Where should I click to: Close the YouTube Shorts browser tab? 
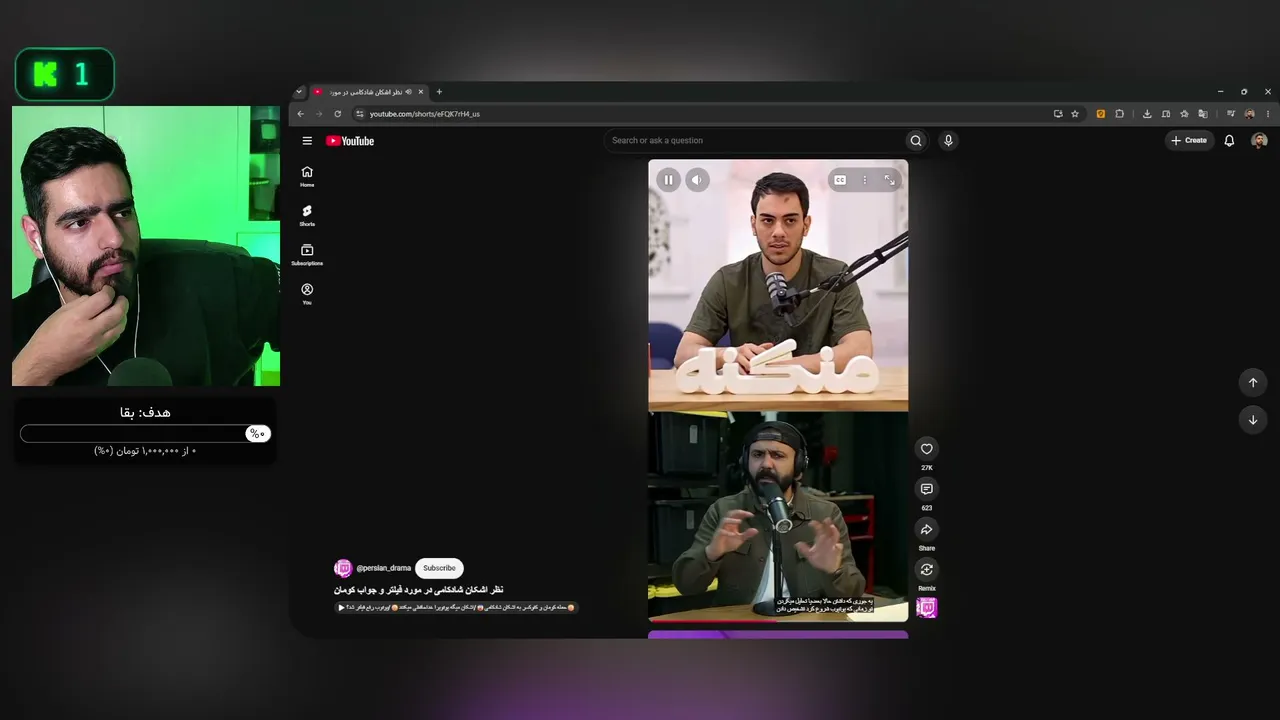click(x=421, y=92)
